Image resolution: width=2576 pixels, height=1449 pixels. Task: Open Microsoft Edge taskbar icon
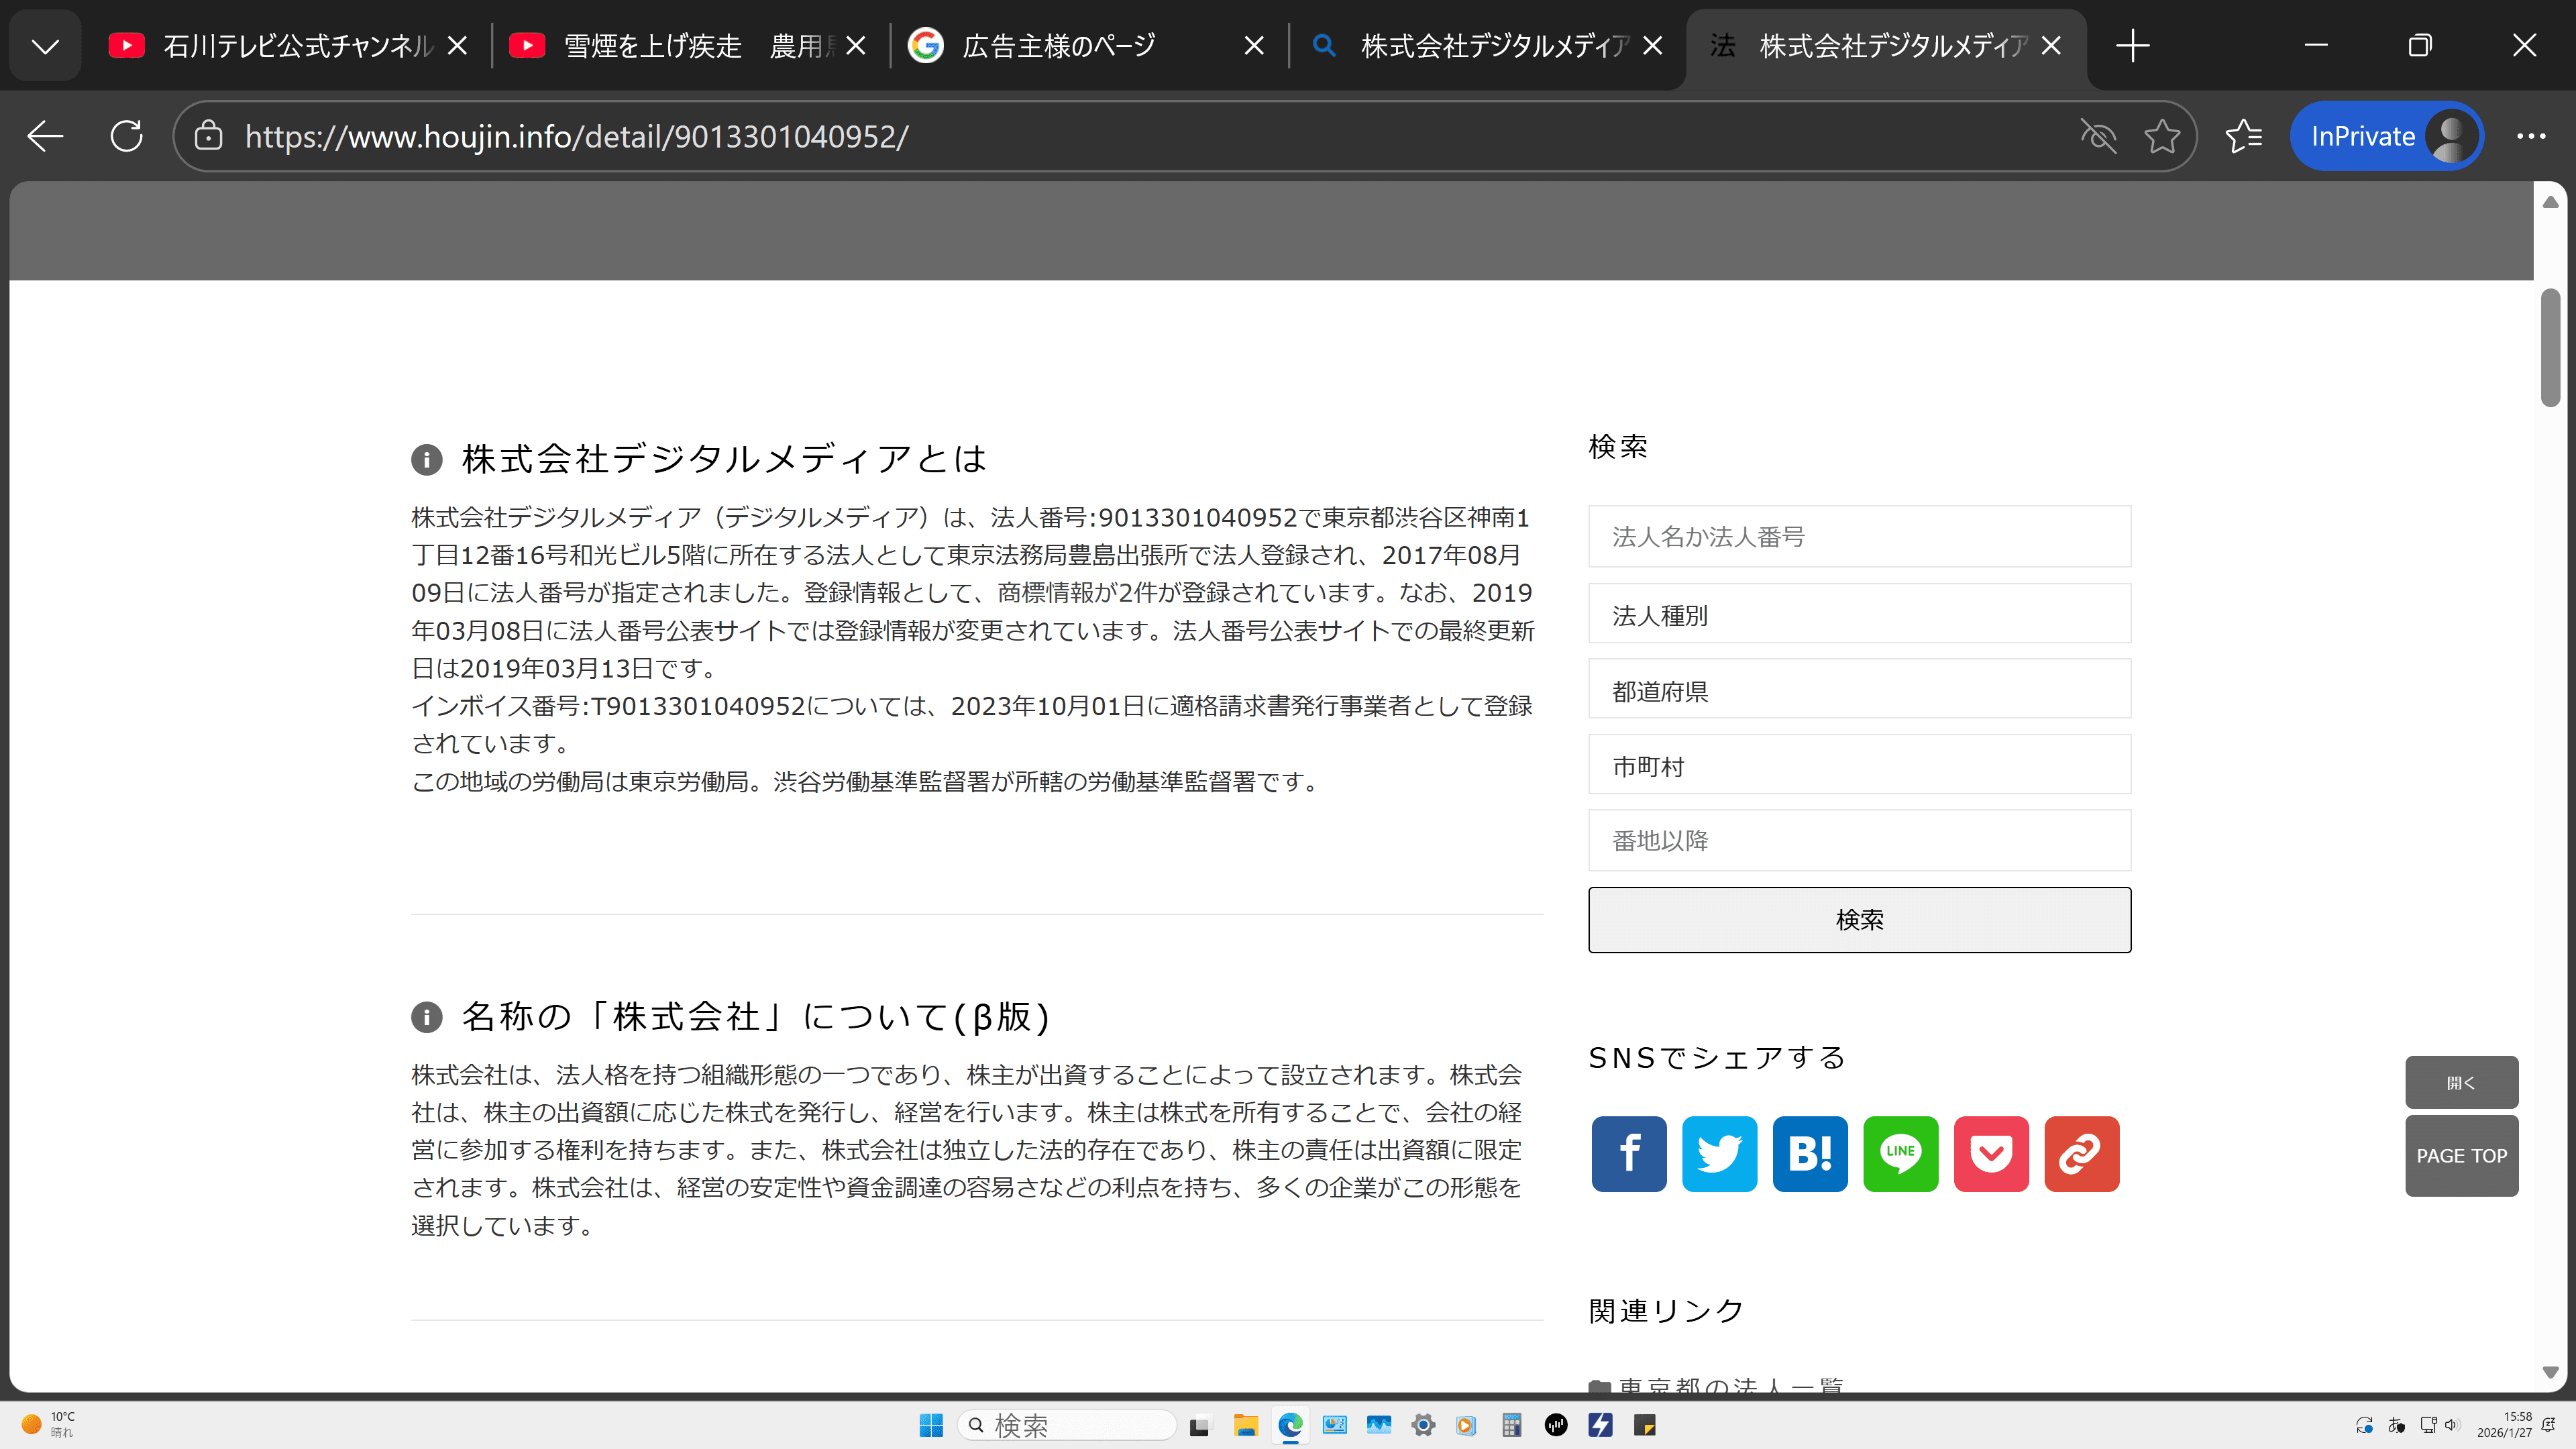1290,1425
